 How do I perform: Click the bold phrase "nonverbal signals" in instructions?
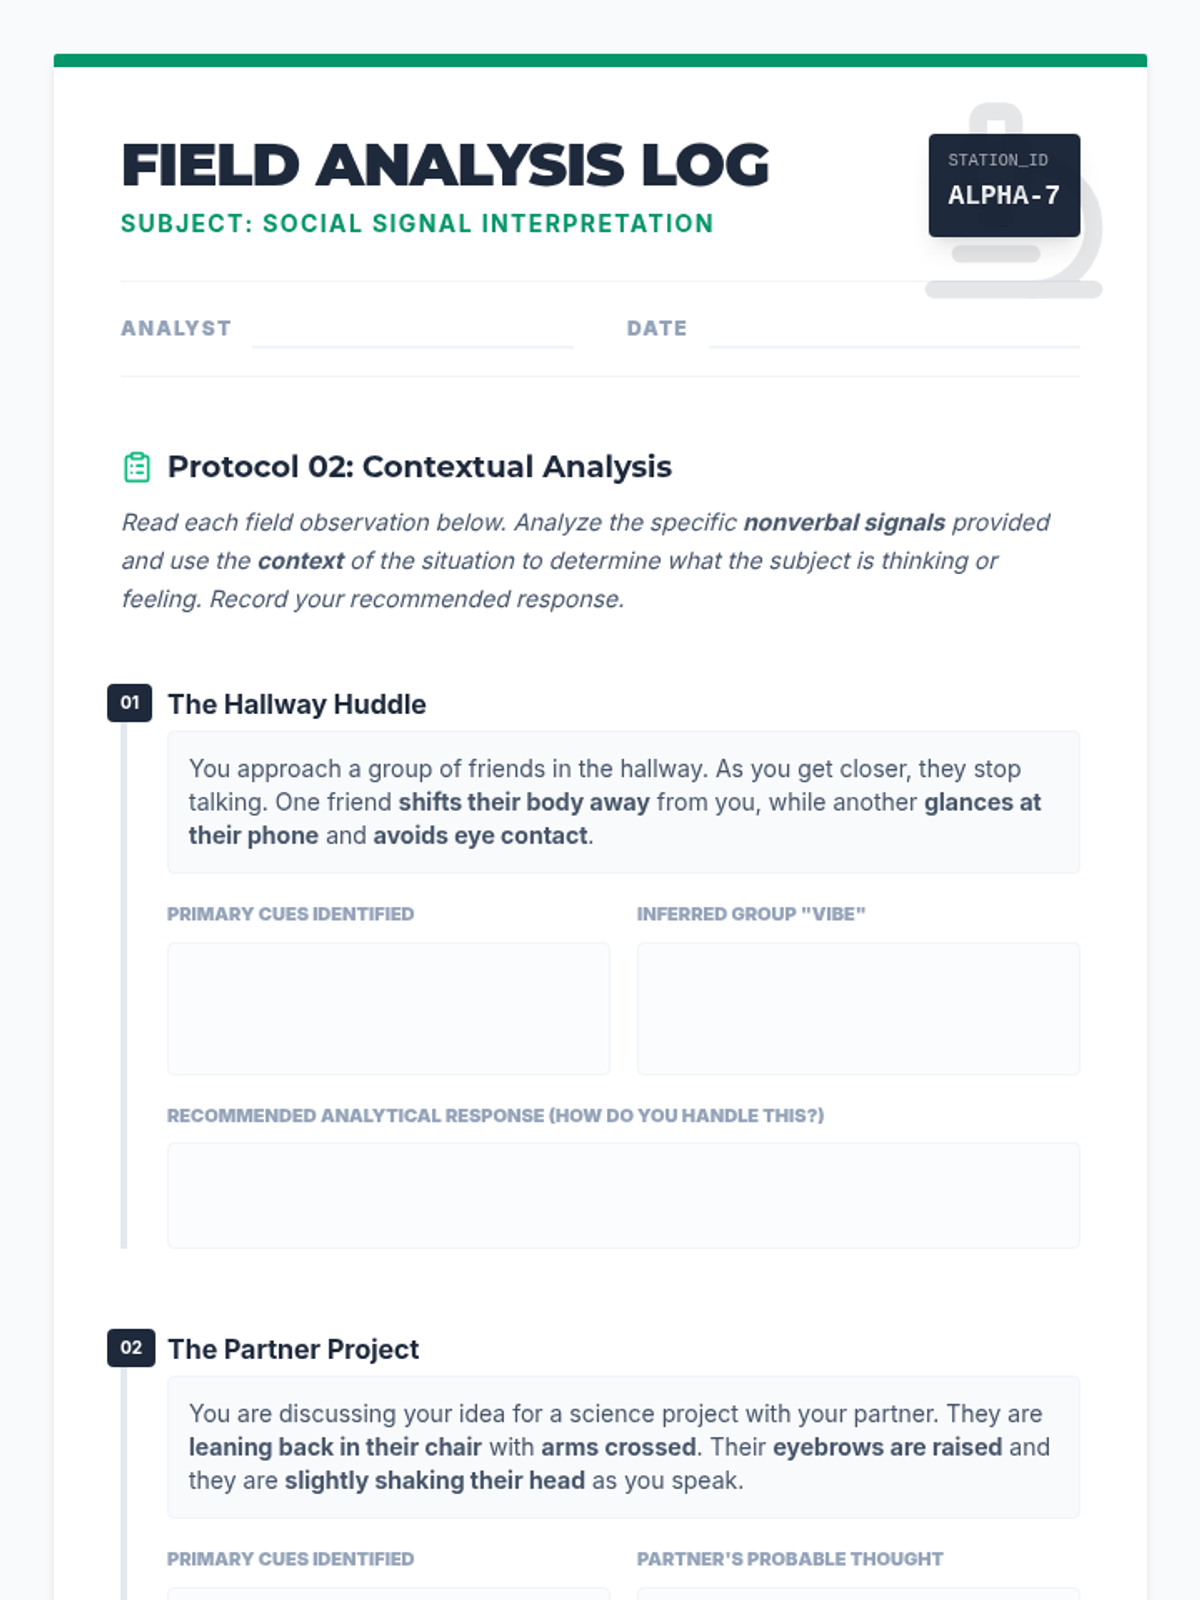(844, 522)
